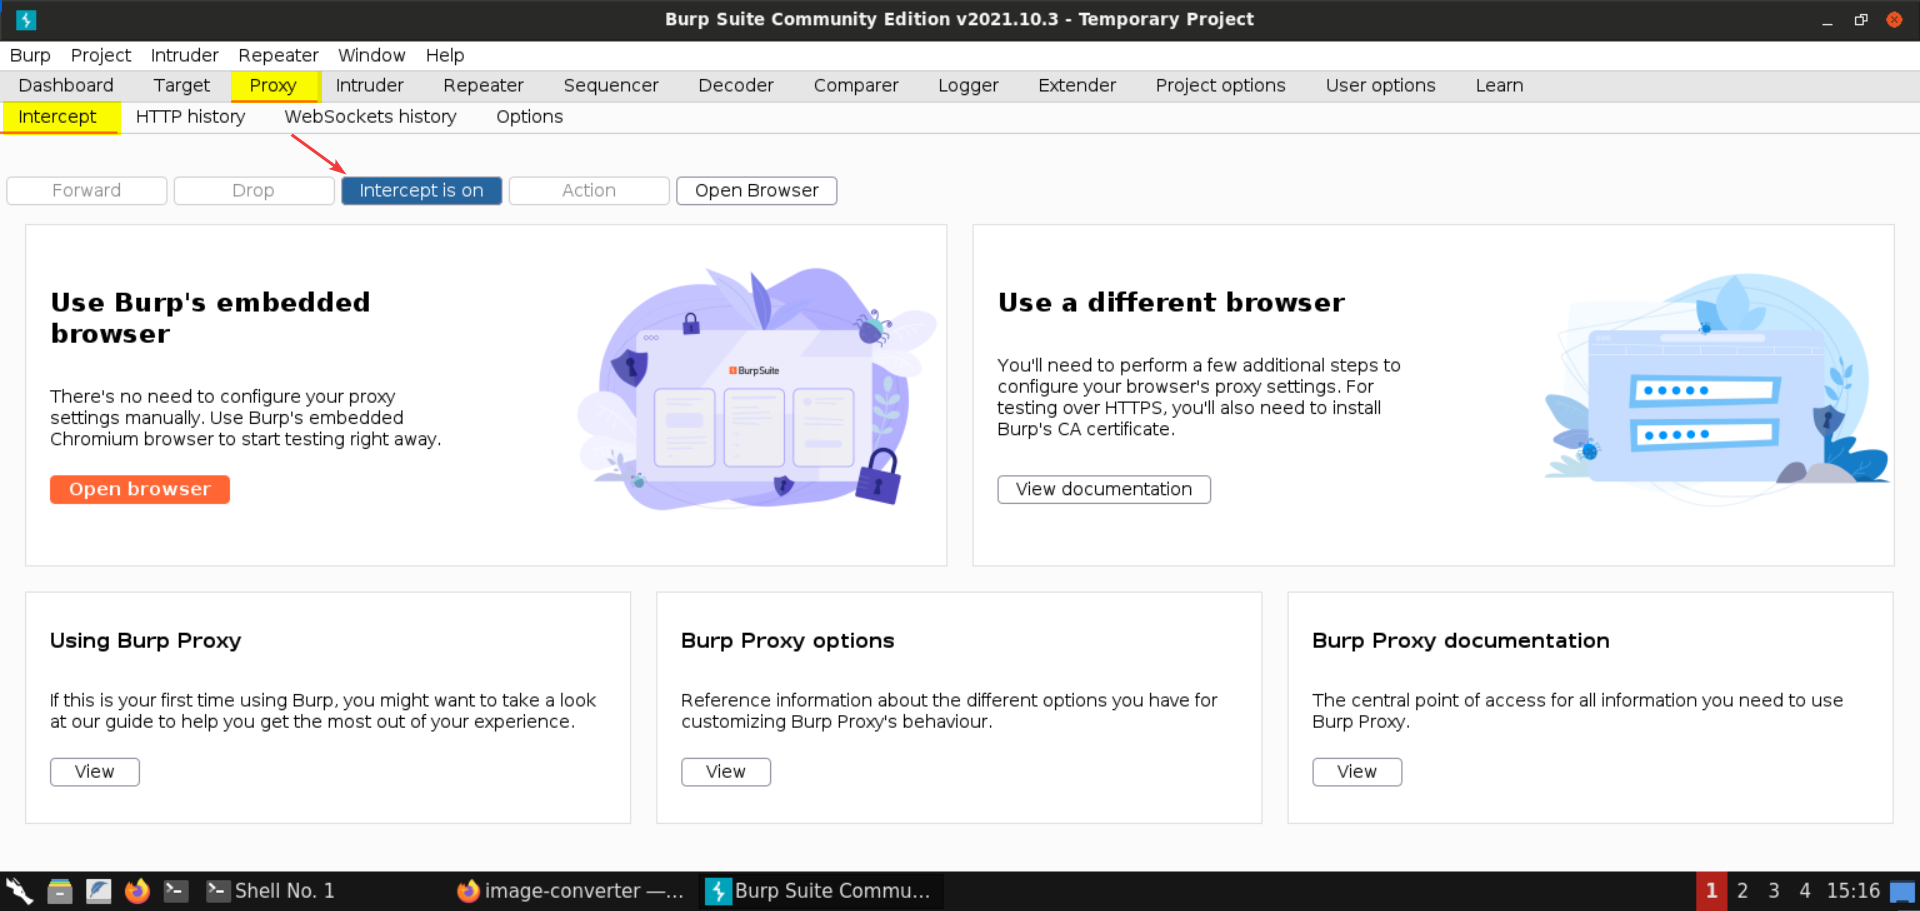Open the Decoder tab

[736, 85]
